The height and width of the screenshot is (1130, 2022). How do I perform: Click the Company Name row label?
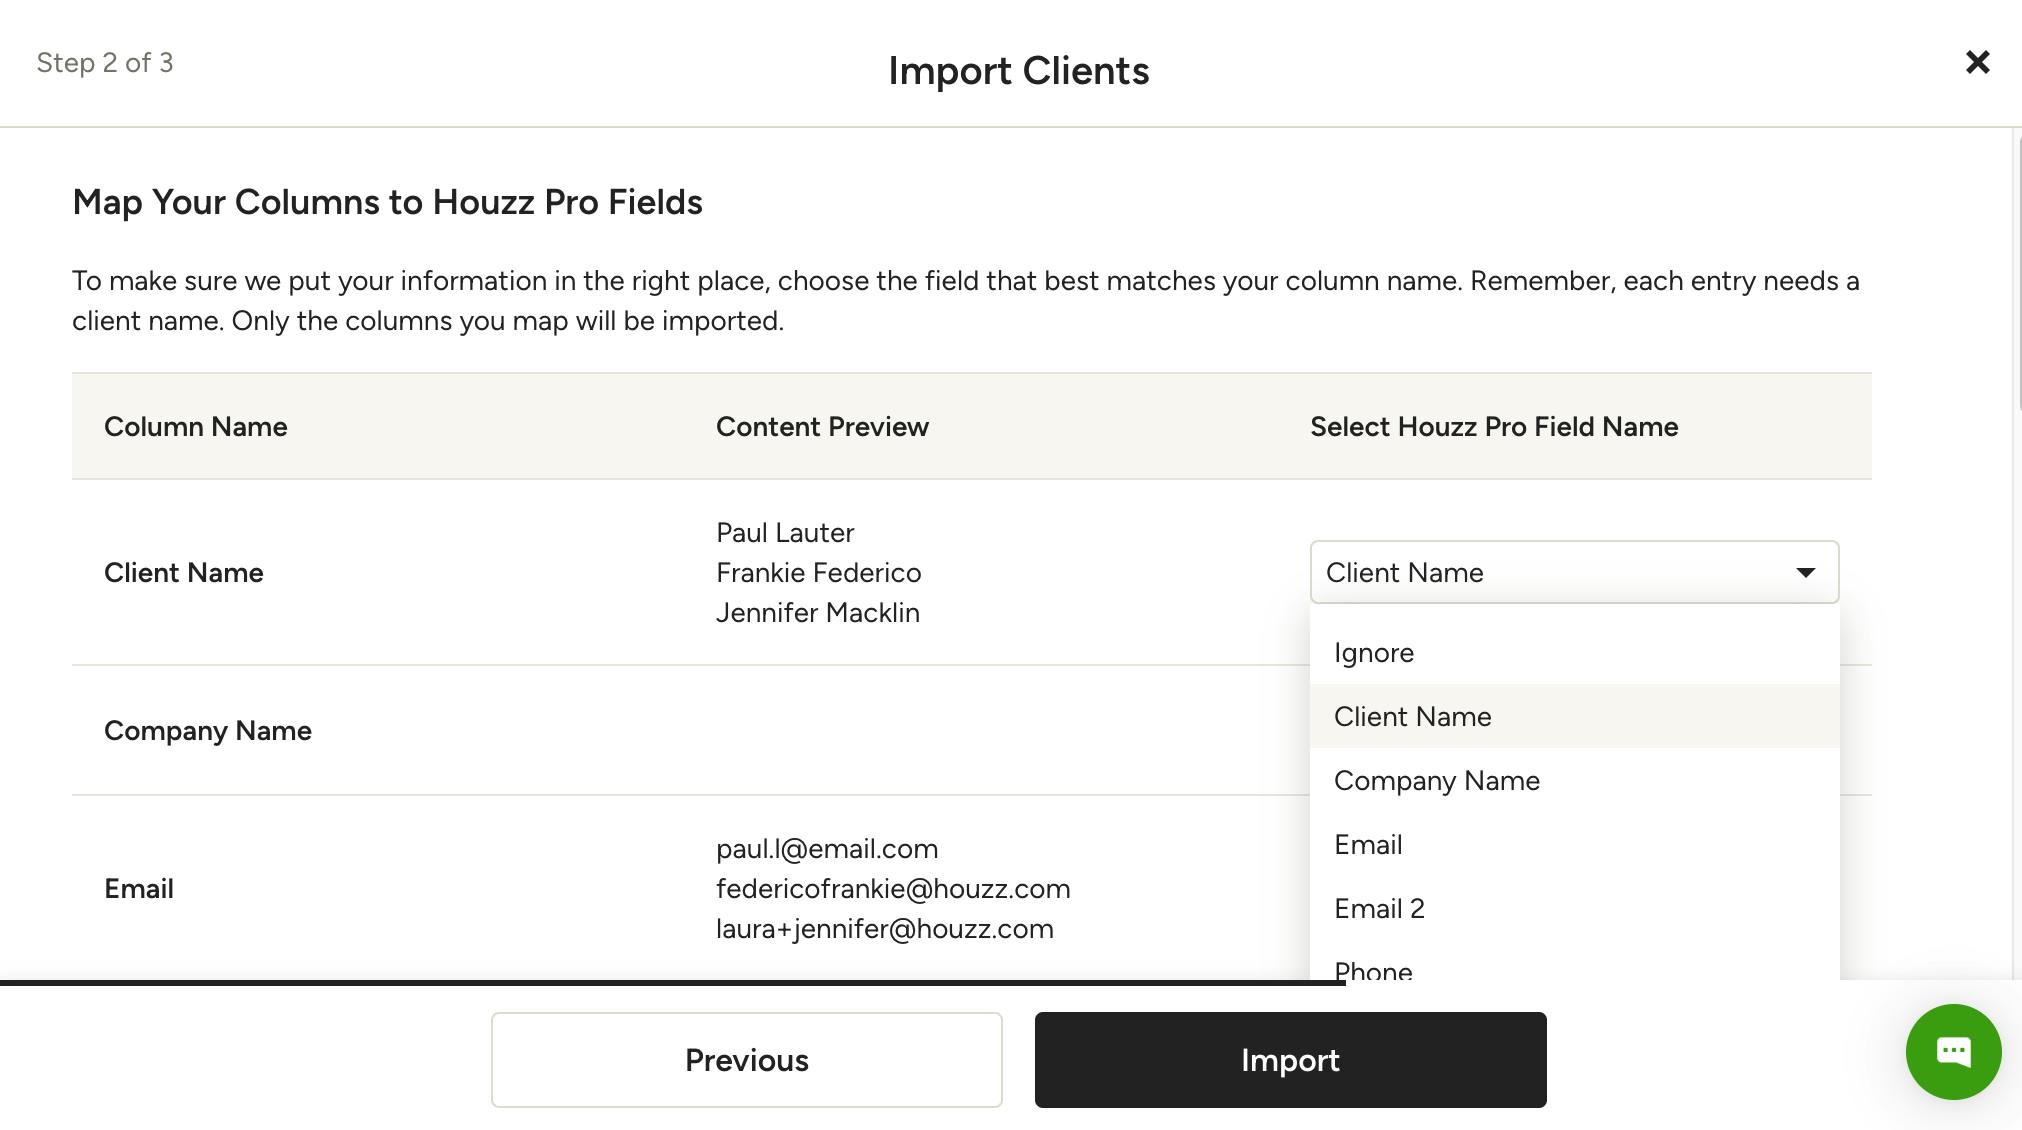click(208, 731)
